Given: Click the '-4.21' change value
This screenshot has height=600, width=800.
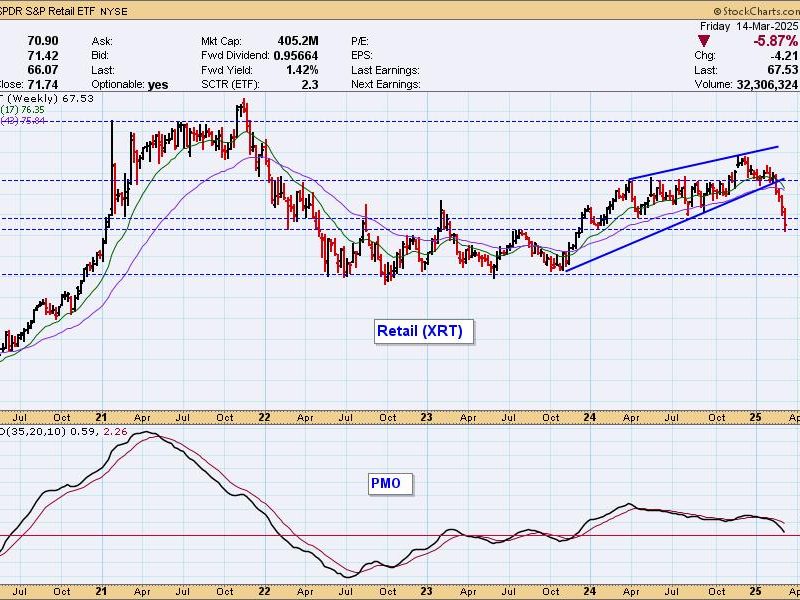Looking at the screenshot, I should click(x=785, y=55).
